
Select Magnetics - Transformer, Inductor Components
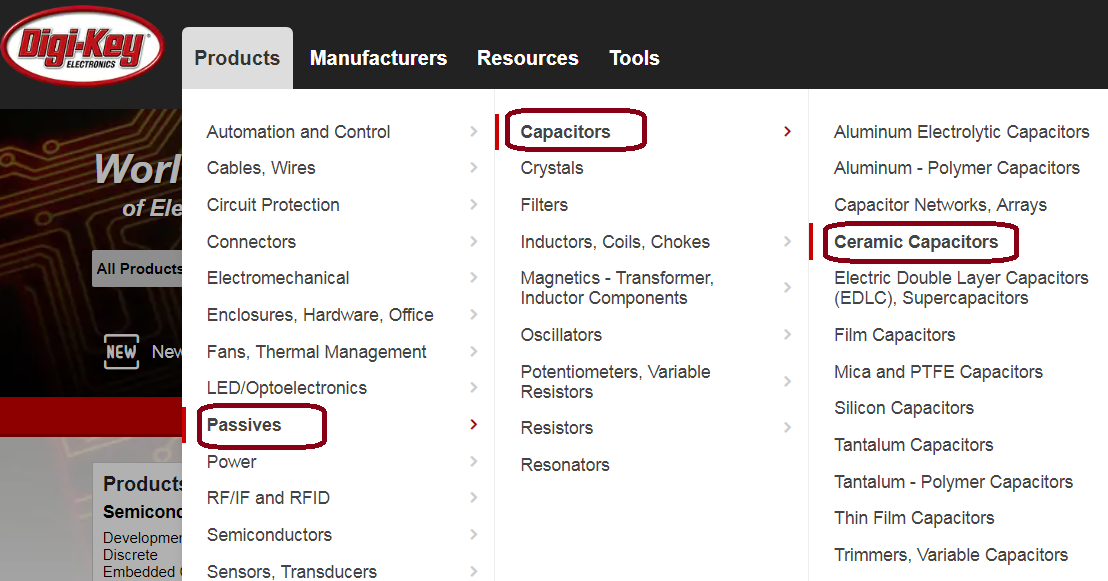[617, 288]
